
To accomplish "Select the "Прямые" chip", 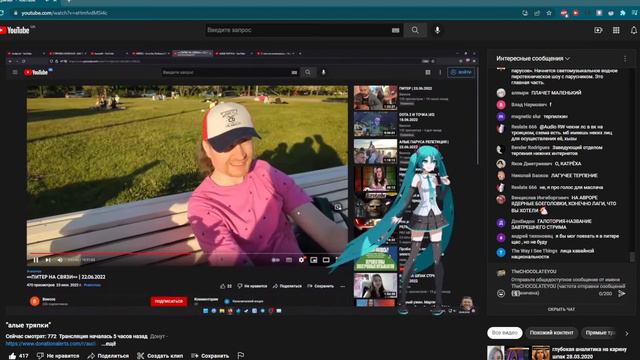I will pyautogui.click(x=600, y=333).
